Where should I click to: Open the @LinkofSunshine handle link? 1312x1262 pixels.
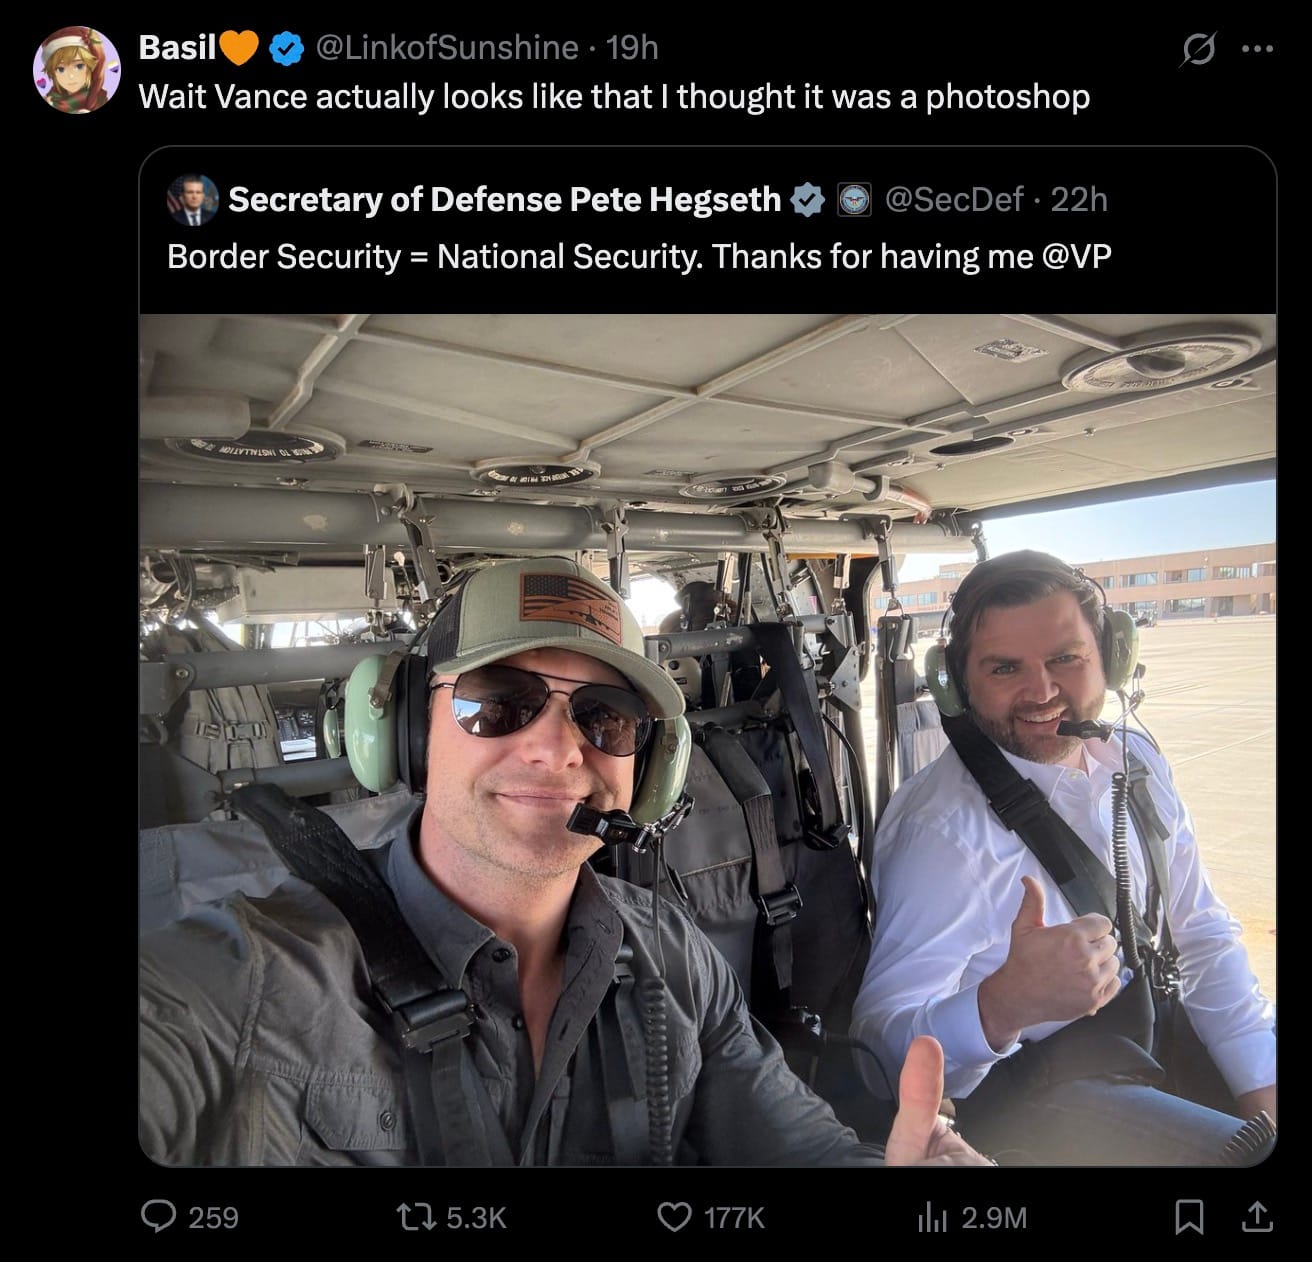(x=447, y=47)
